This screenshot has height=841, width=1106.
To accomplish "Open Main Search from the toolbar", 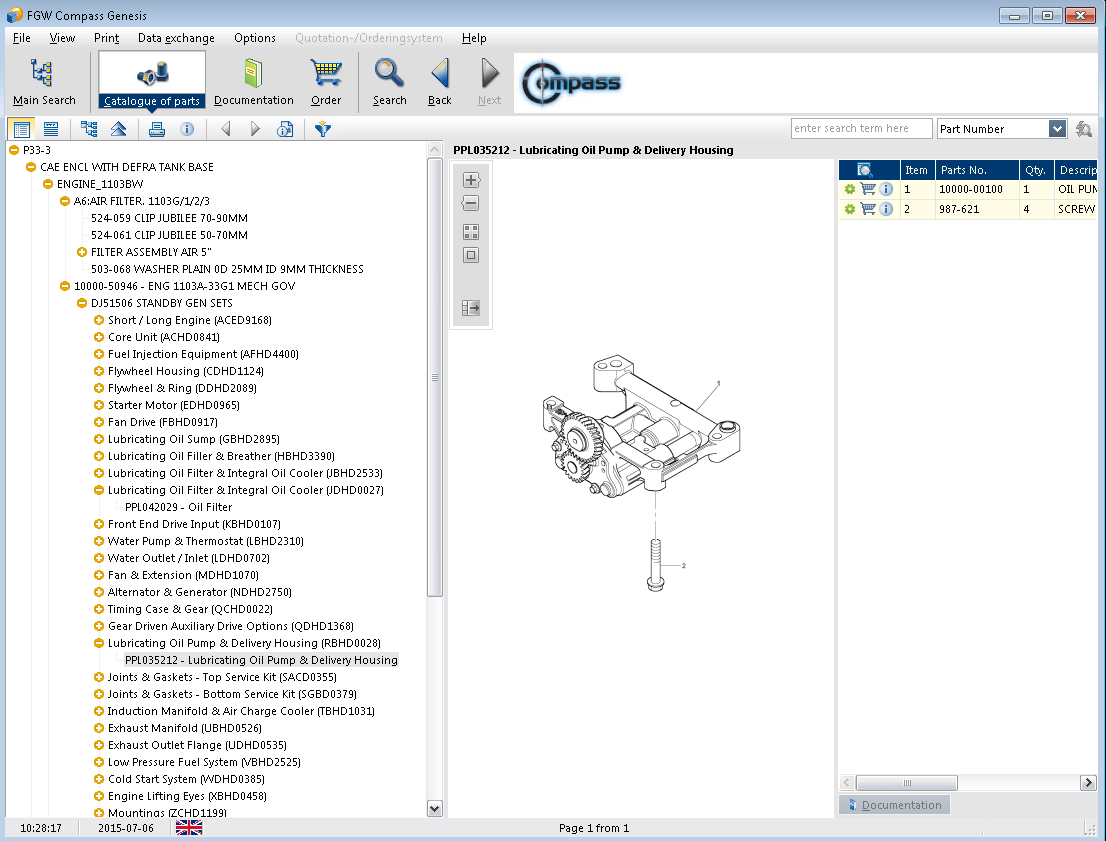I will (x=44, y=82).
